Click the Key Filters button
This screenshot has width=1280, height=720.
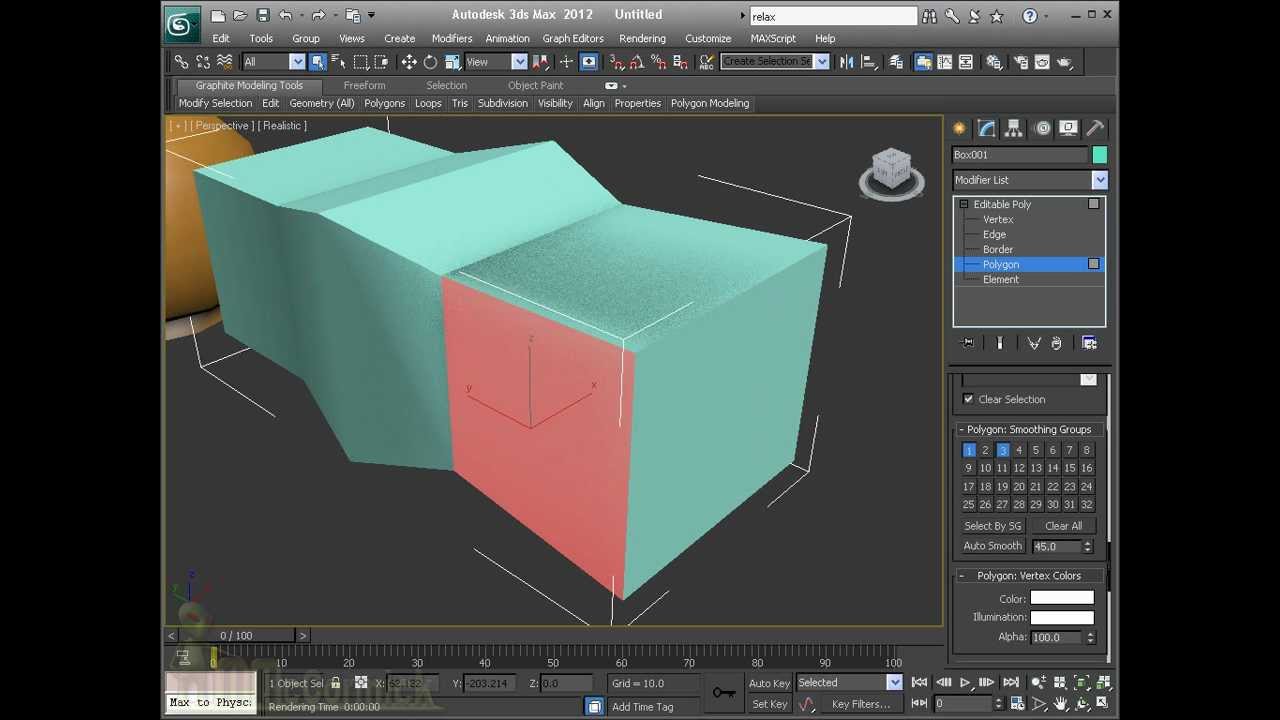(861, 704)
